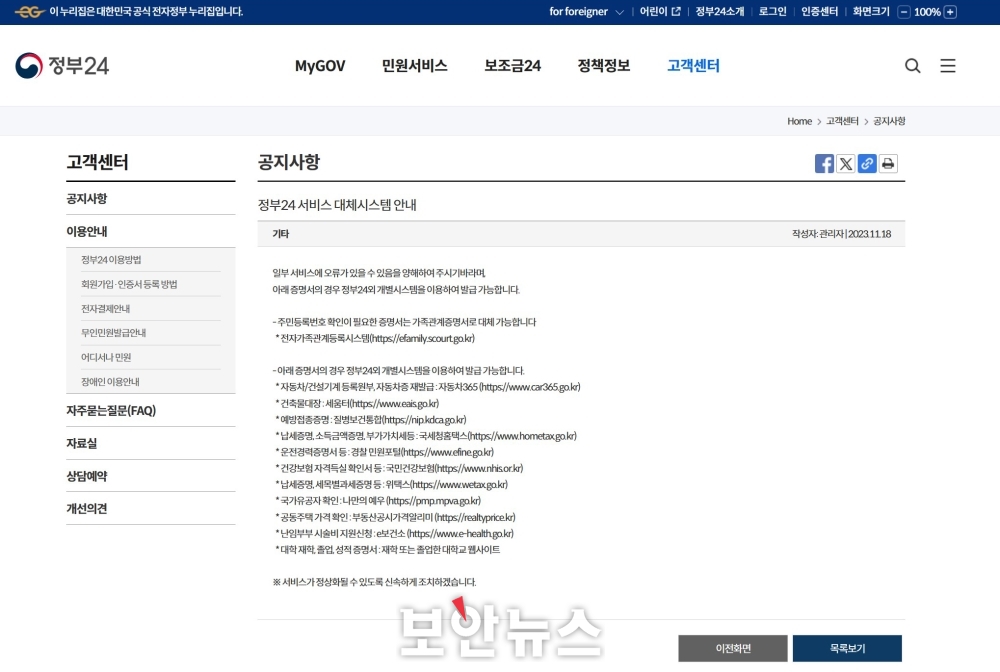The width and height of the screenshot is (1000, 672).
Task: Open 자주묻는질문(FAQ) in the sidebar
Action: (x=151, y=411)
